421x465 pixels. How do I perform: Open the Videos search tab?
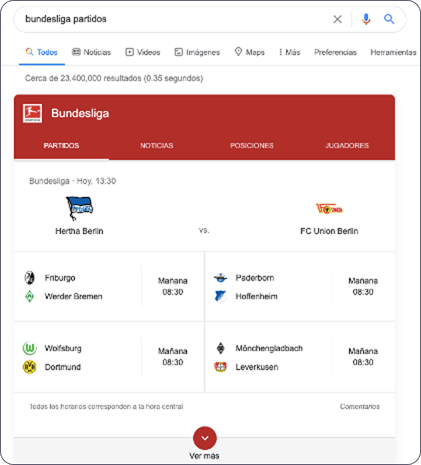(x=143, y=52)
